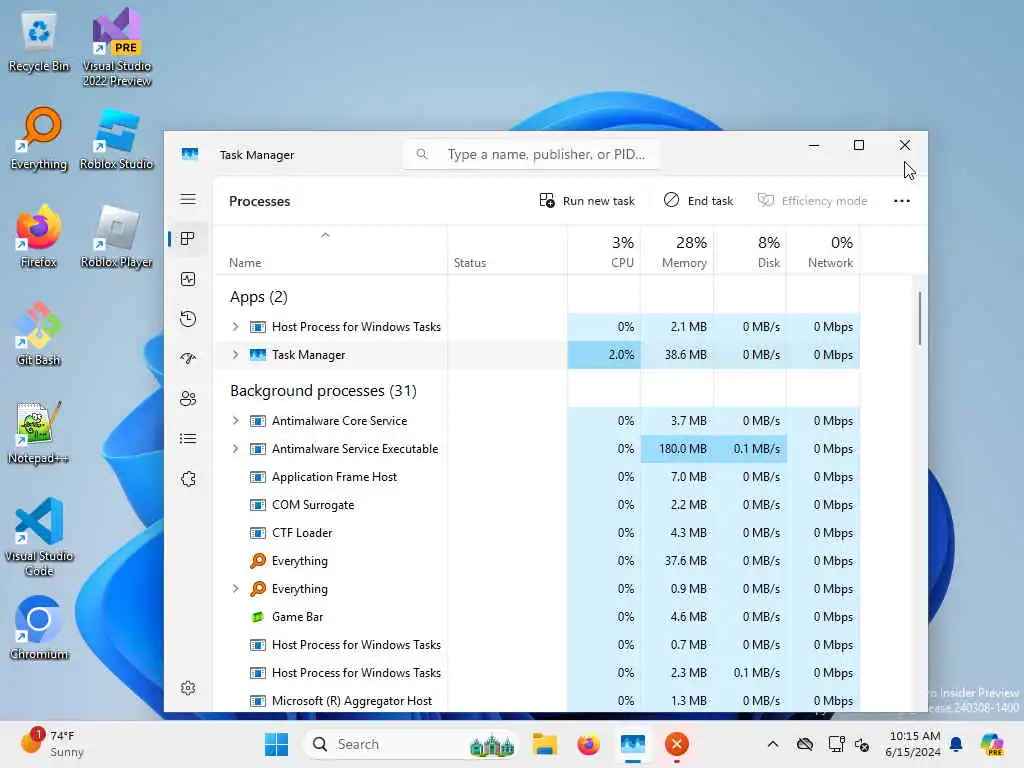Click the process list vertical scrollbar
Screen dimensions: 1024x768
[920, 319]
